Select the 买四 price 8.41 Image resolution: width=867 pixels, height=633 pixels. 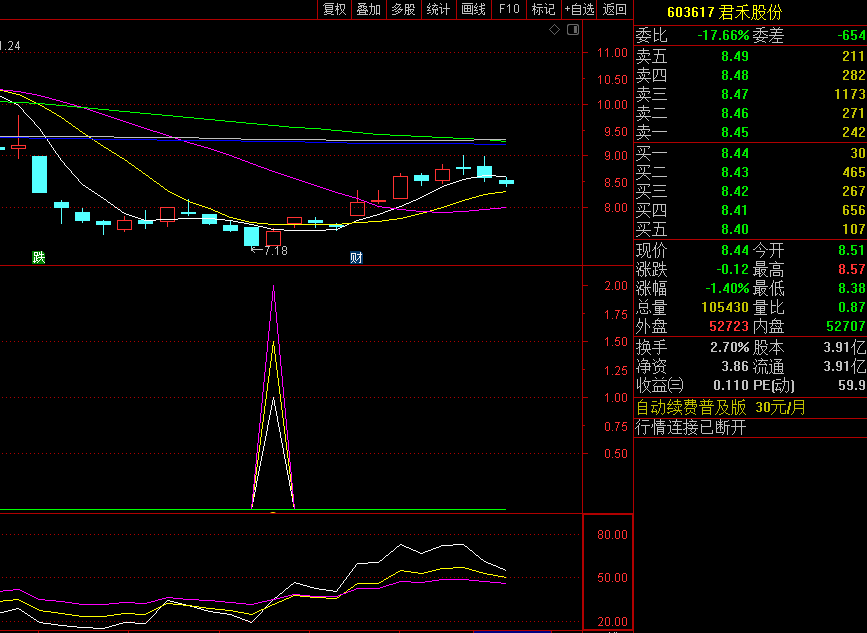pyautogui.click(x=735, y=210)
